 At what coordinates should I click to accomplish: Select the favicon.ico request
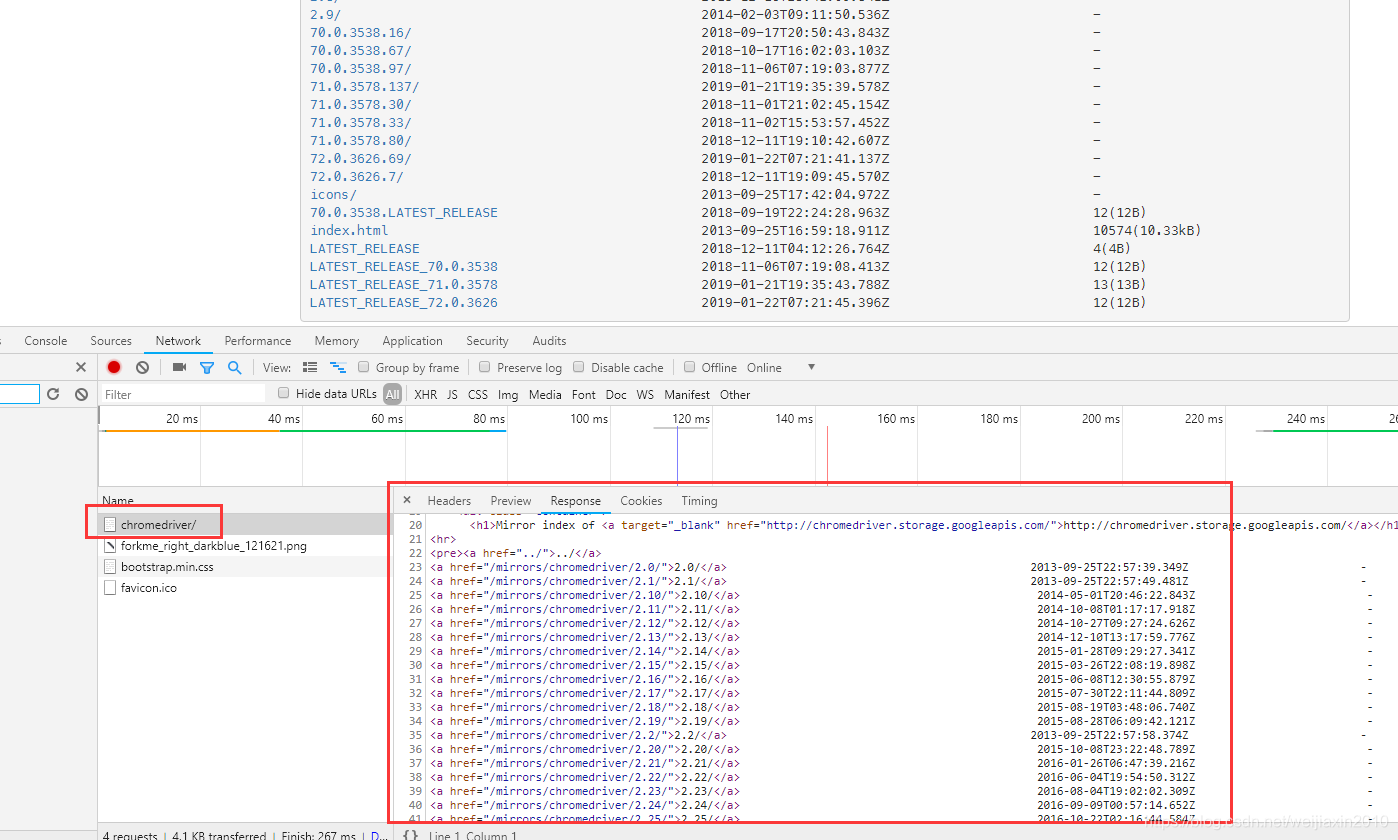click(x=243, y=588)
